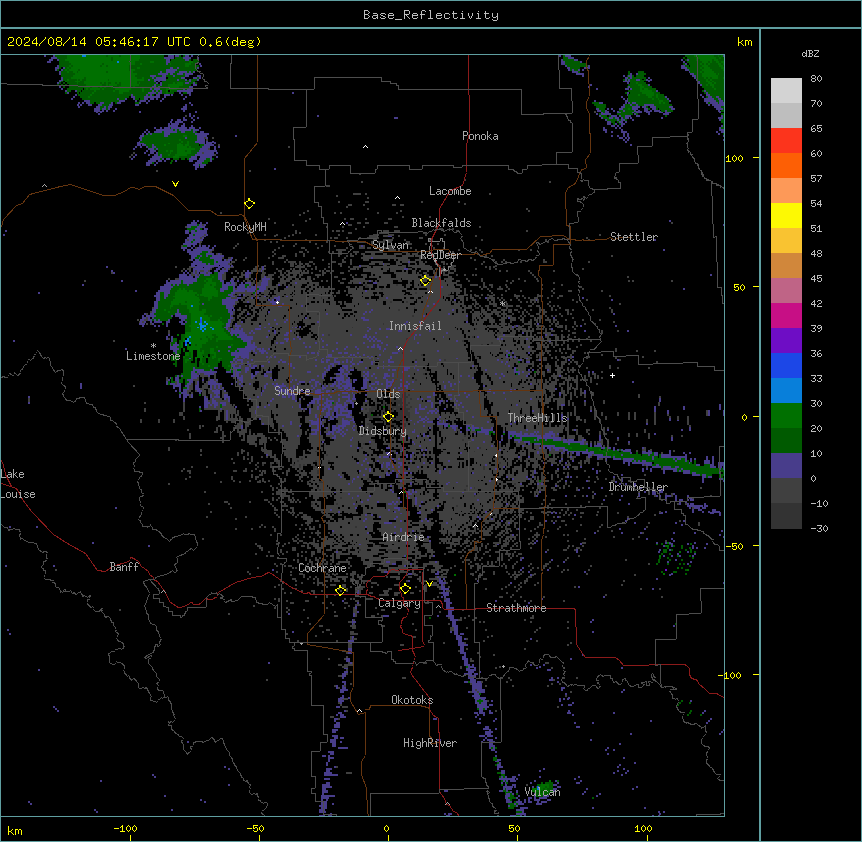
Task: Select the Cochrane label
Action: pyautogui.click(x=322, y=568)
